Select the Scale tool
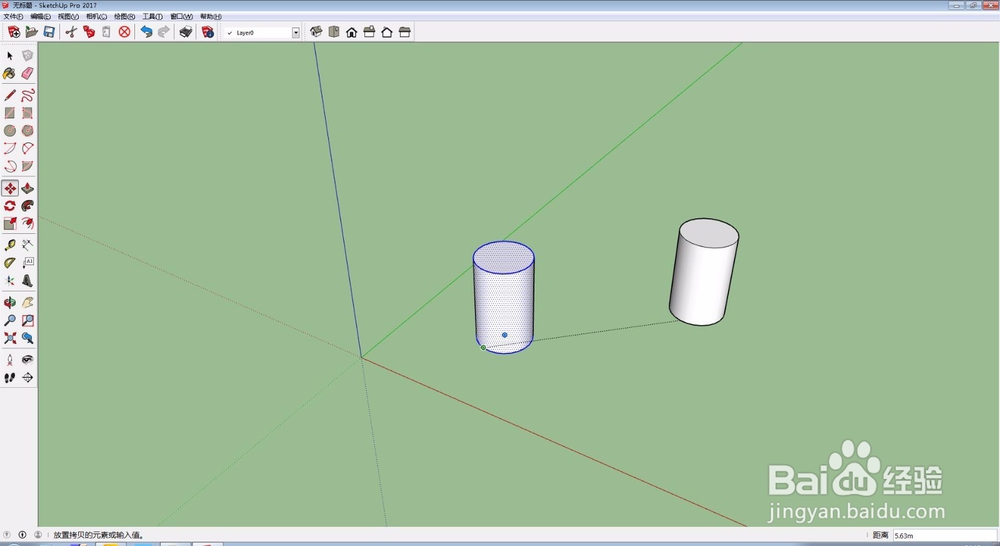 pyautogui.click(x=10, y=223)
